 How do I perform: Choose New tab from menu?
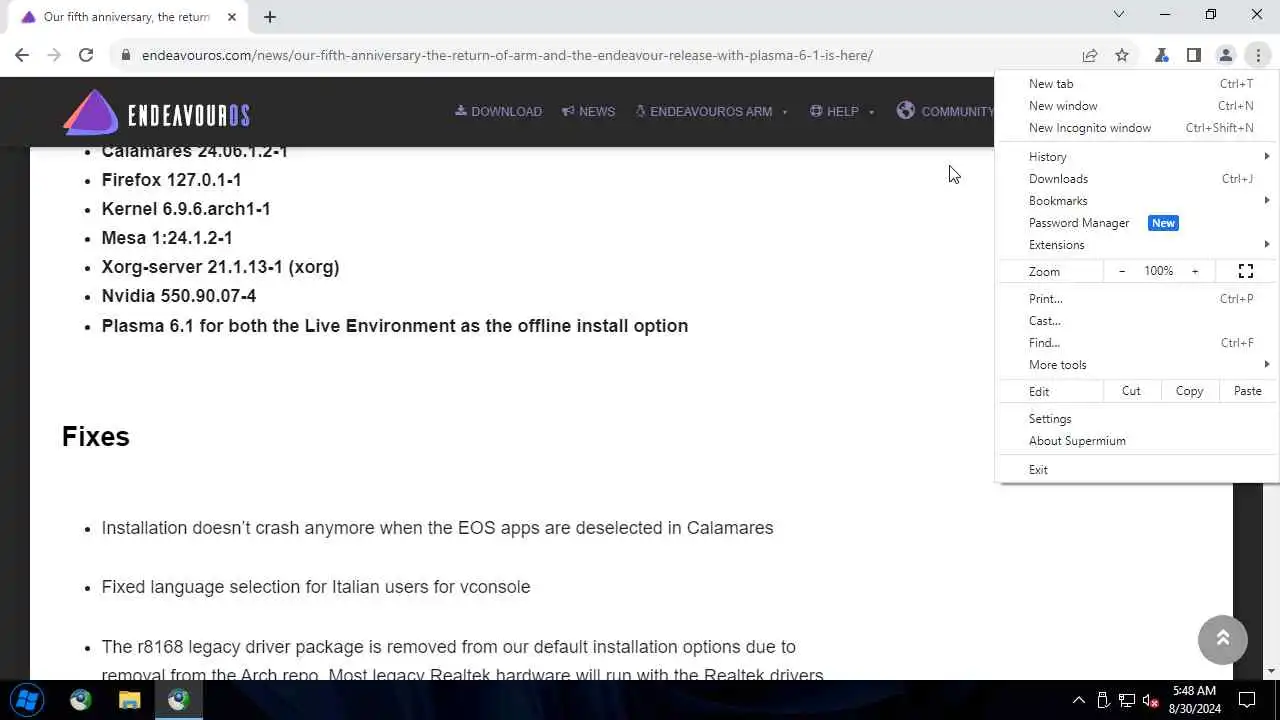click(1137, 84)
